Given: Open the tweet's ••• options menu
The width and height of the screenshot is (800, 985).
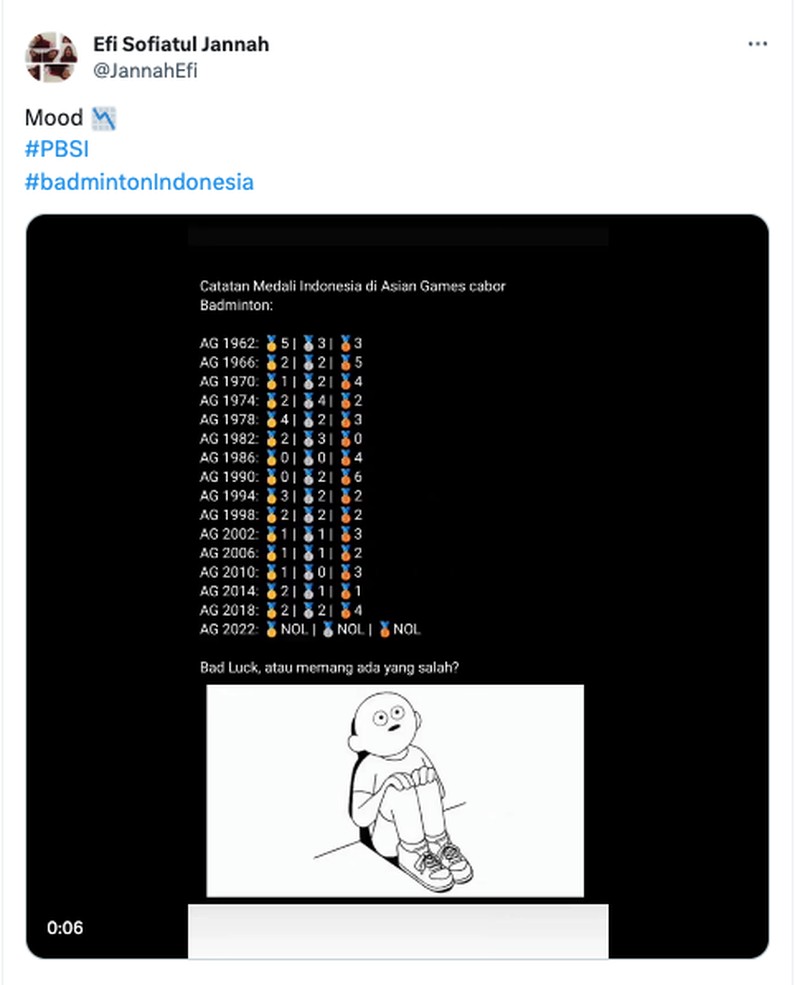Looking at the screenshot, I should (x=757, y=44).
